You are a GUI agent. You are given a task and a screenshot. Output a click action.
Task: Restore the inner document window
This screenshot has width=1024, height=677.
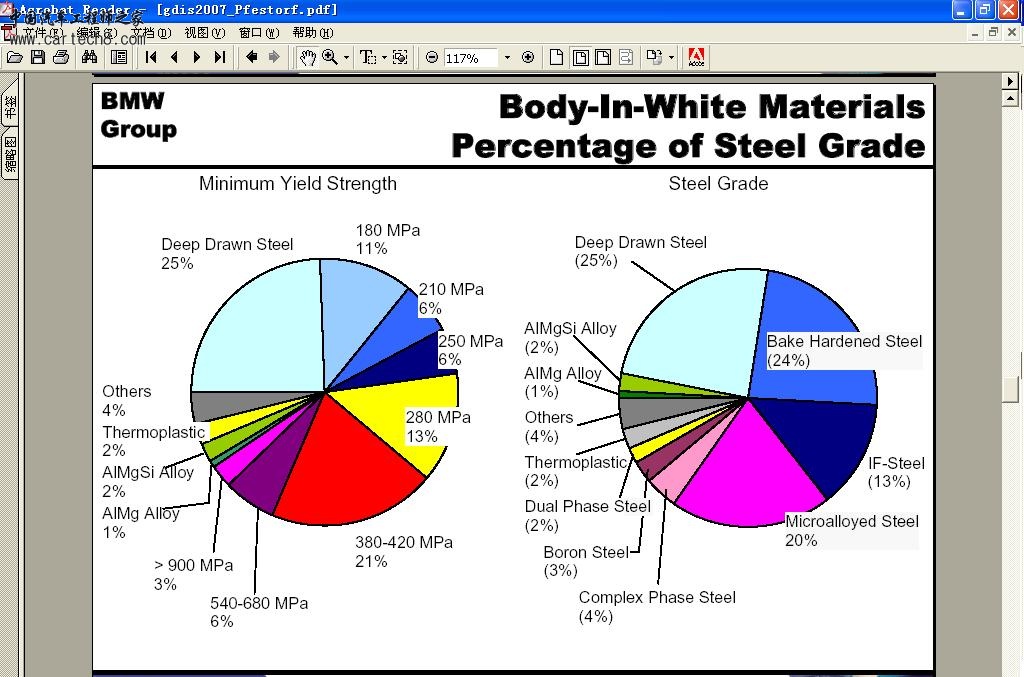993,32
